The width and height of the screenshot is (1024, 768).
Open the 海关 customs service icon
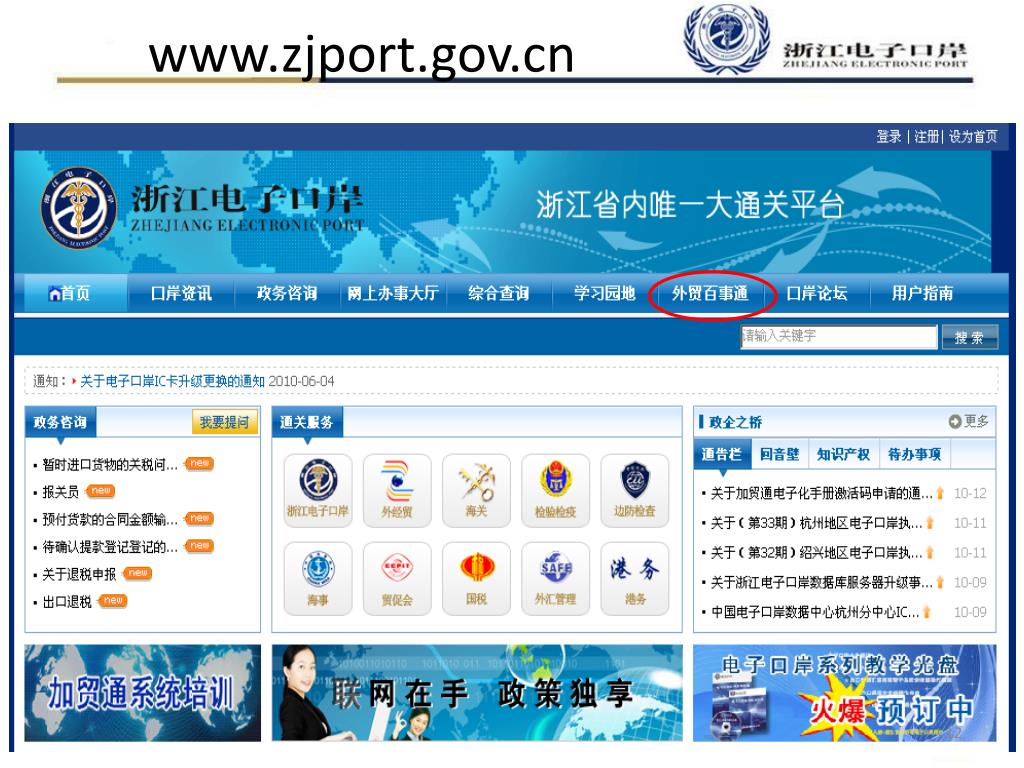pos(476,490)
